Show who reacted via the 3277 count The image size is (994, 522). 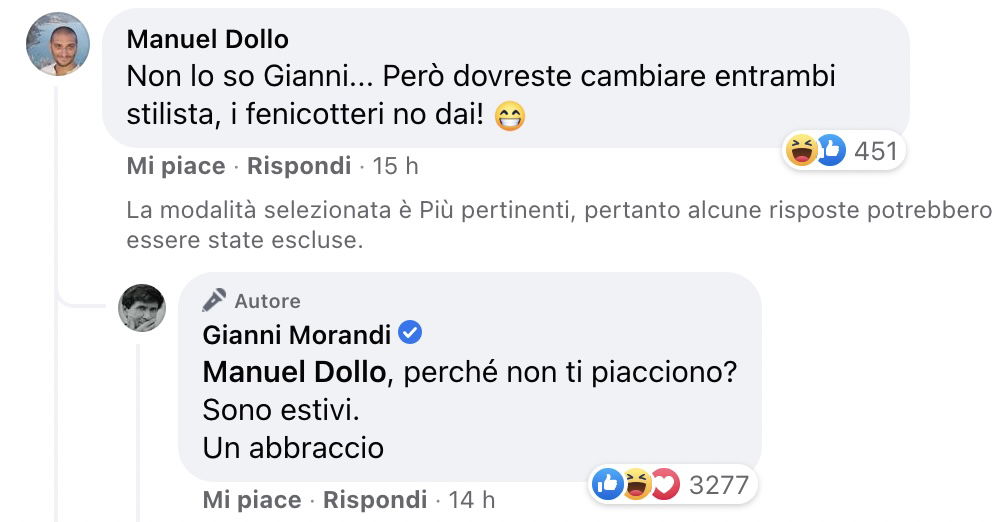pyautogui.click(x=719, y=485)
